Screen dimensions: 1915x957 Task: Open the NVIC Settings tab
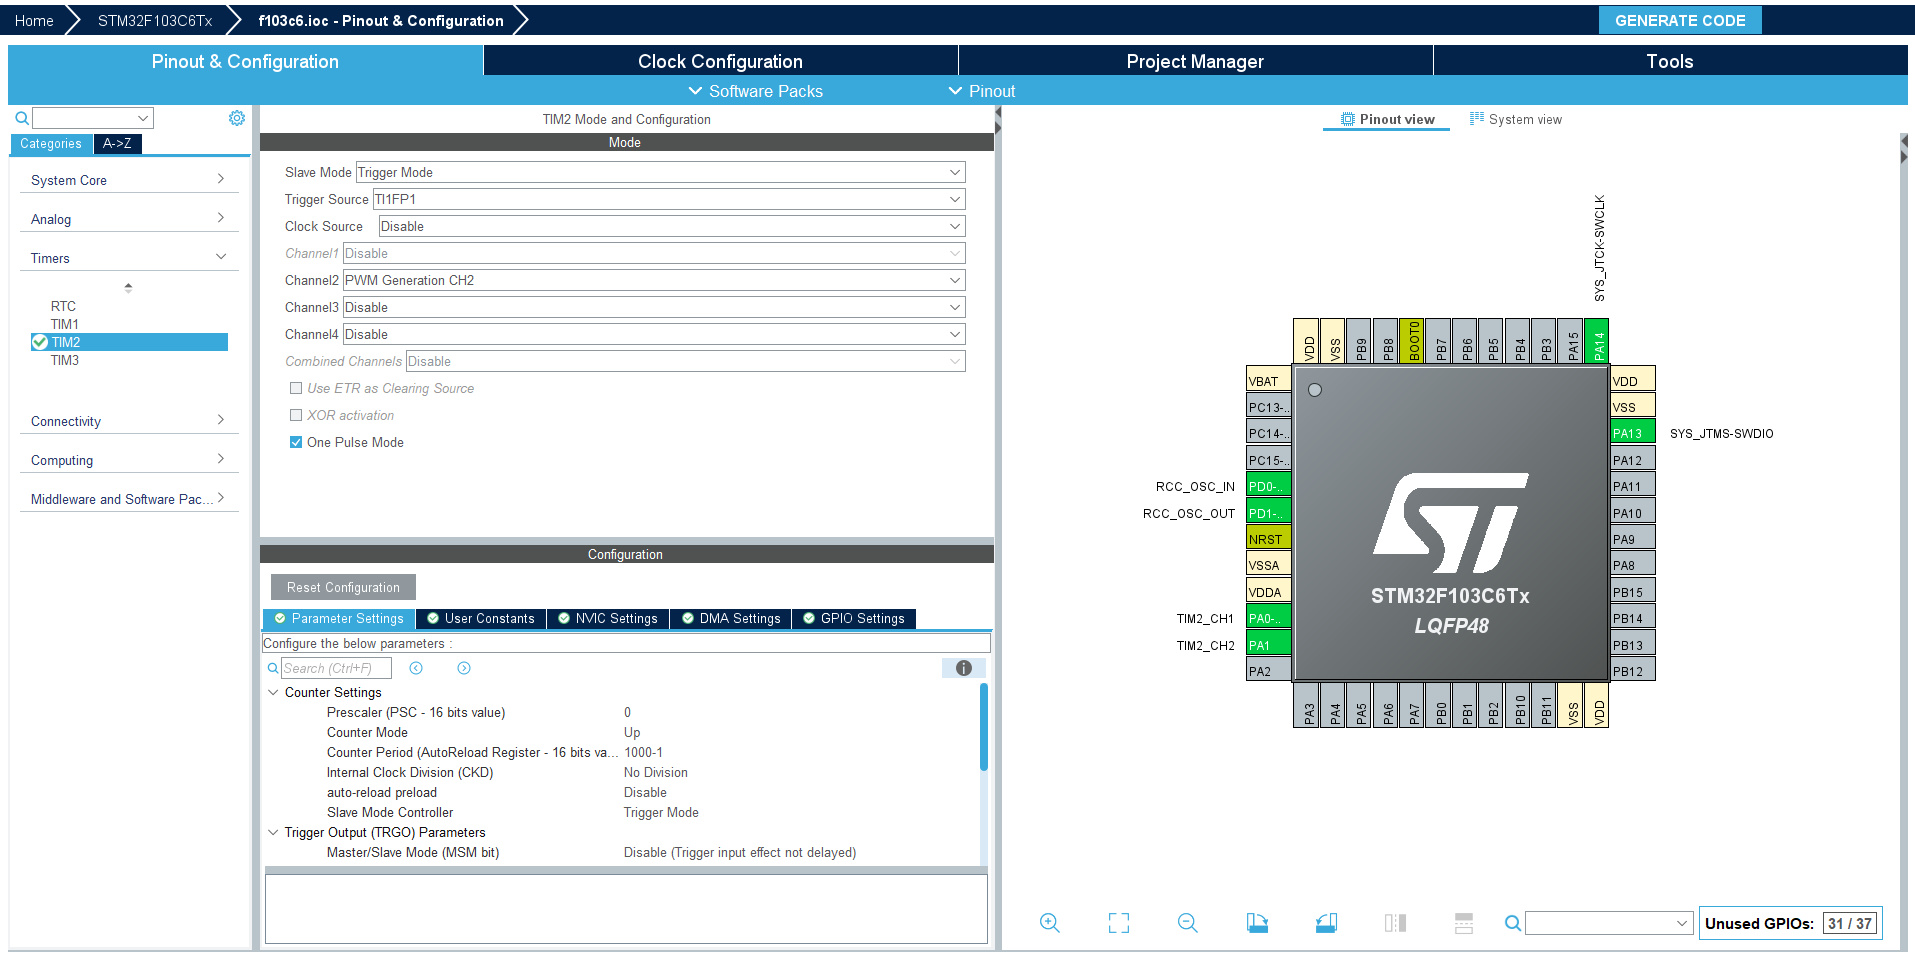tap(608, 619)
